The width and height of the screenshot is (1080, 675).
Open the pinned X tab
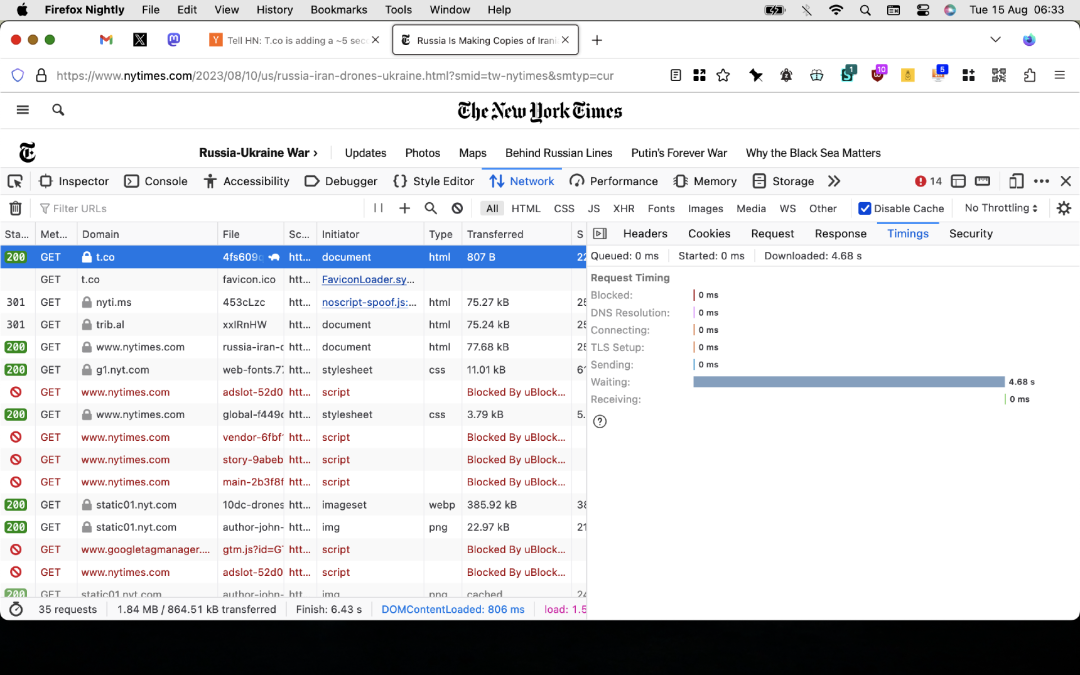[140, 40]
